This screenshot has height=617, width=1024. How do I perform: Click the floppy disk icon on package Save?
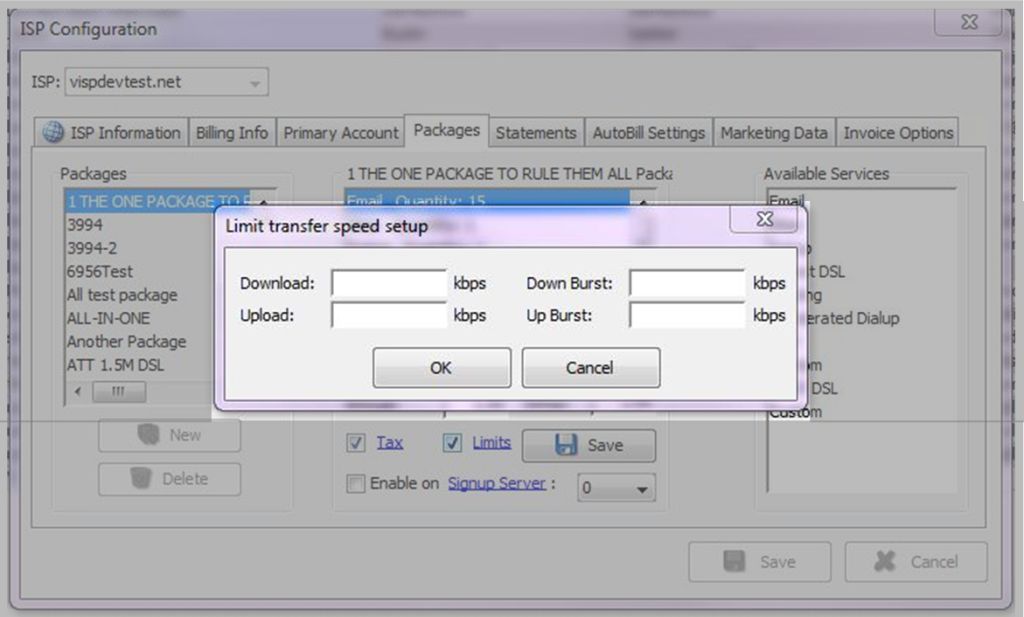(x=566, y=445)
